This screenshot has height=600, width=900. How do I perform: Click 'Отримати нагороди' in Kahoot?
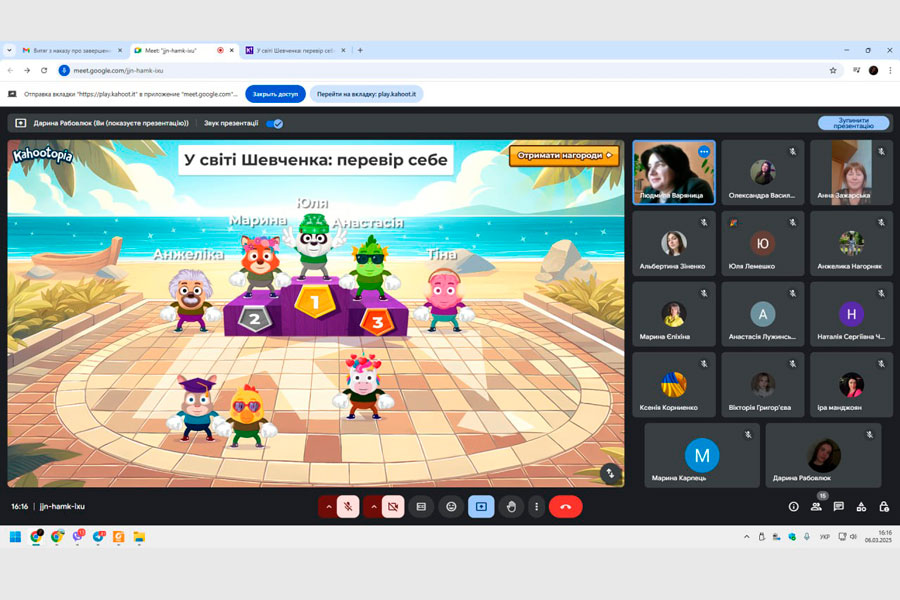(x=564, y=156)
